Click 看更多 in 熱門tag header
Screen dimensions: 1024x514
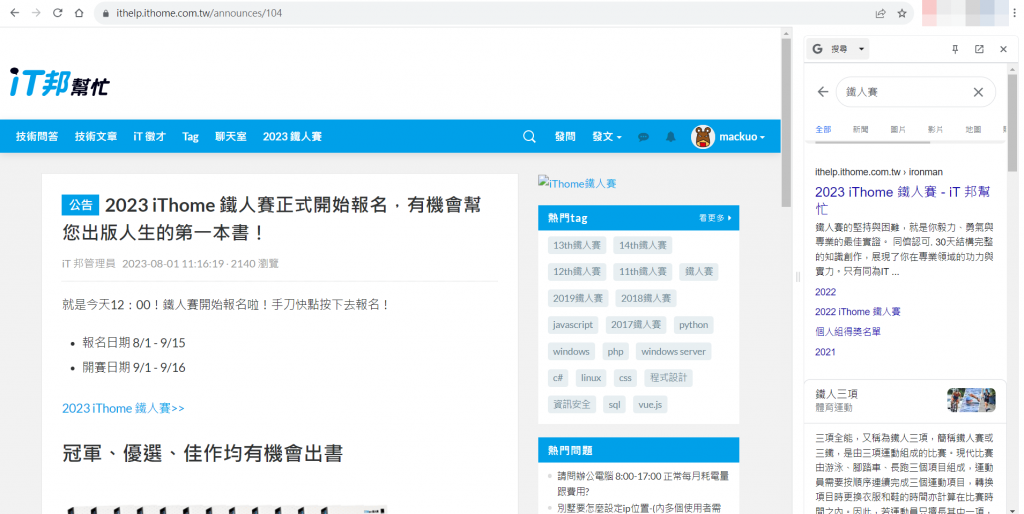(x=715, y=218)
